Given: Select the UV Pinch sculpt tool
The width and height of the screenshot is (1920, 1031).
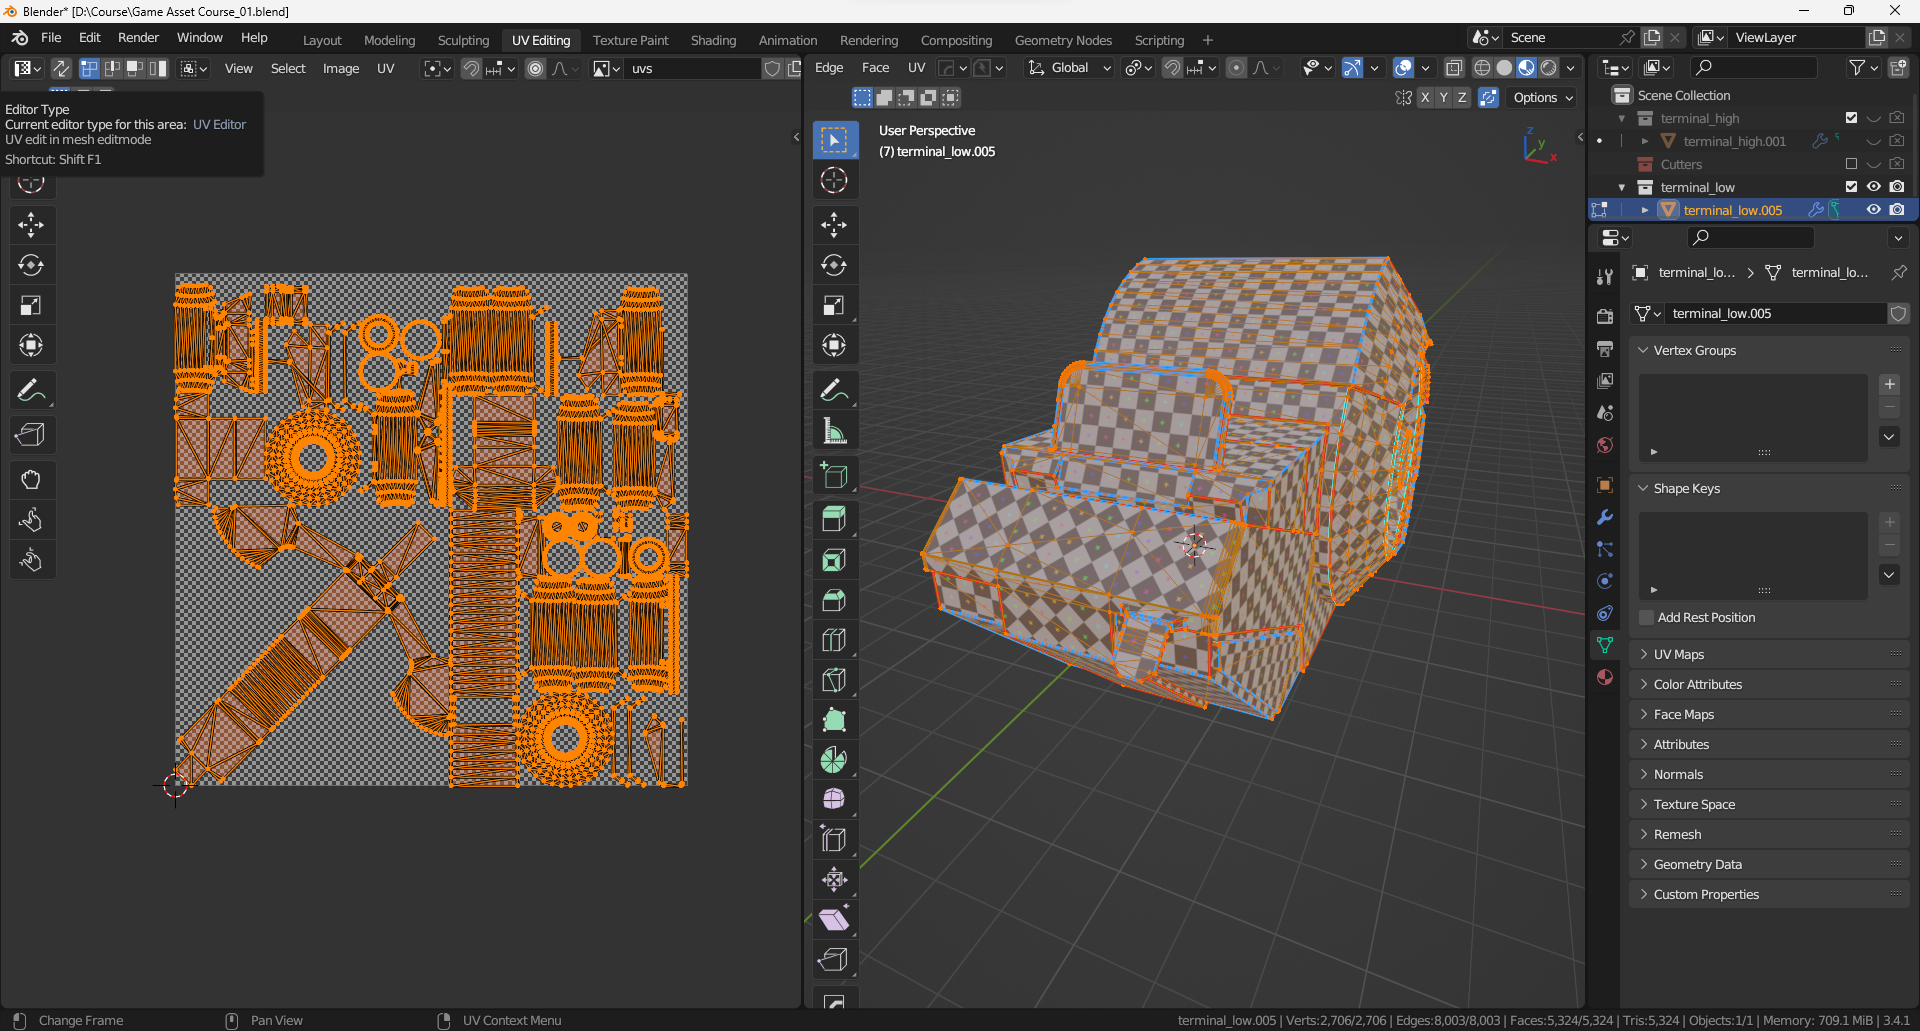Looking at the screenshot, I should tap(31, 560).
